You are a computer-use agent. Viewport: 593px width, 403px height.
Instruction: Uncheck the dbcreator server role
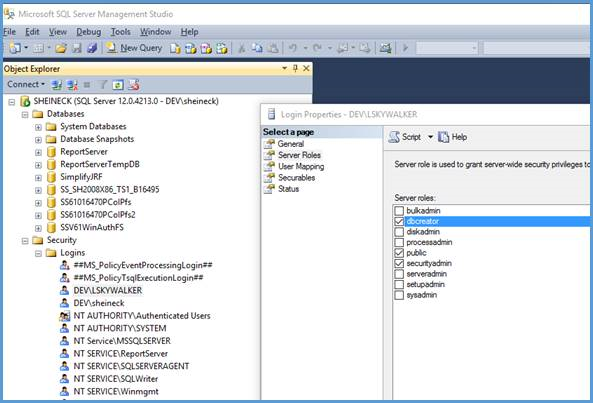click(x=399, y=221)
